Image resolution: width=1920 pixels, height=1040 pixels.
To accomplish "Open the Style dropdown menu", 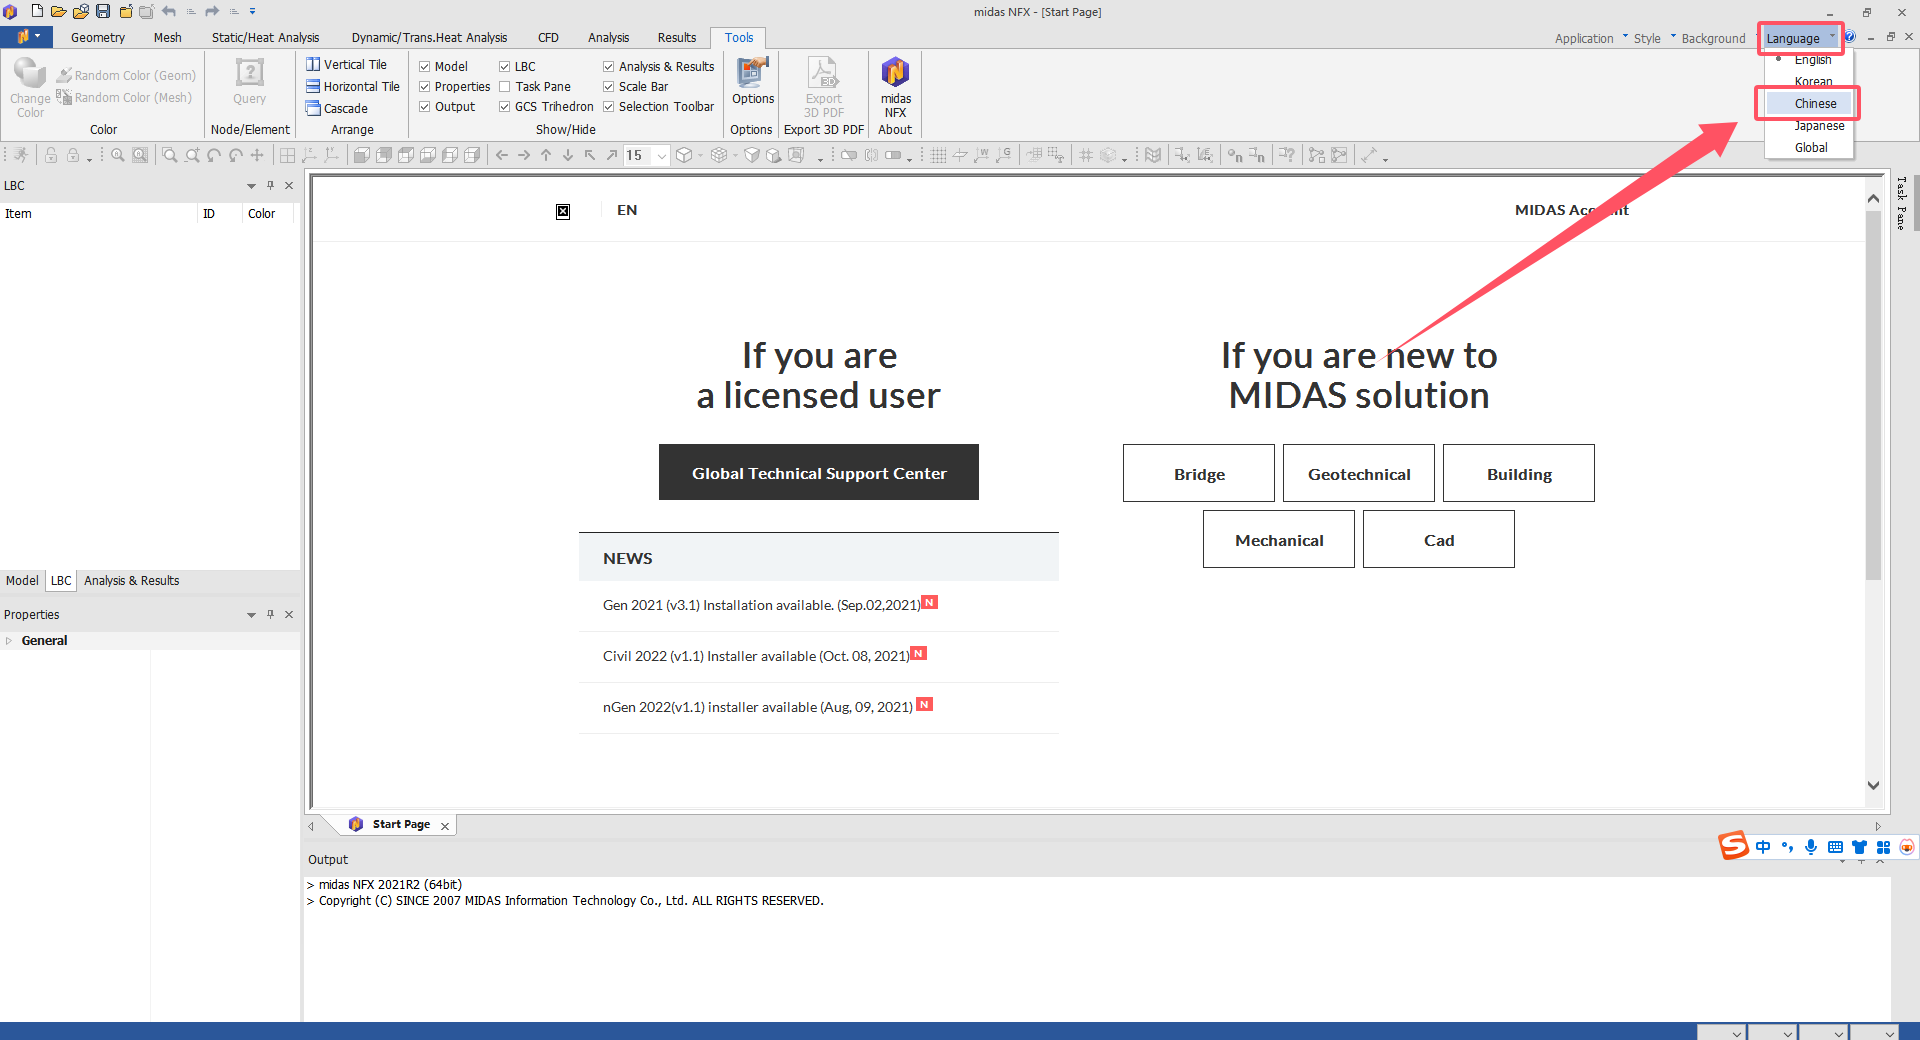I will pos(1653,38).
